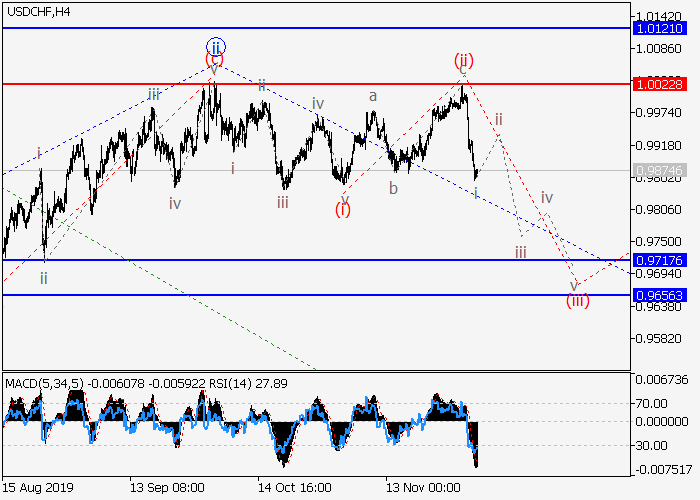Click the circled blue ii wave marker
The height and width of the screenshot is (500, 700).
[217, 45]
